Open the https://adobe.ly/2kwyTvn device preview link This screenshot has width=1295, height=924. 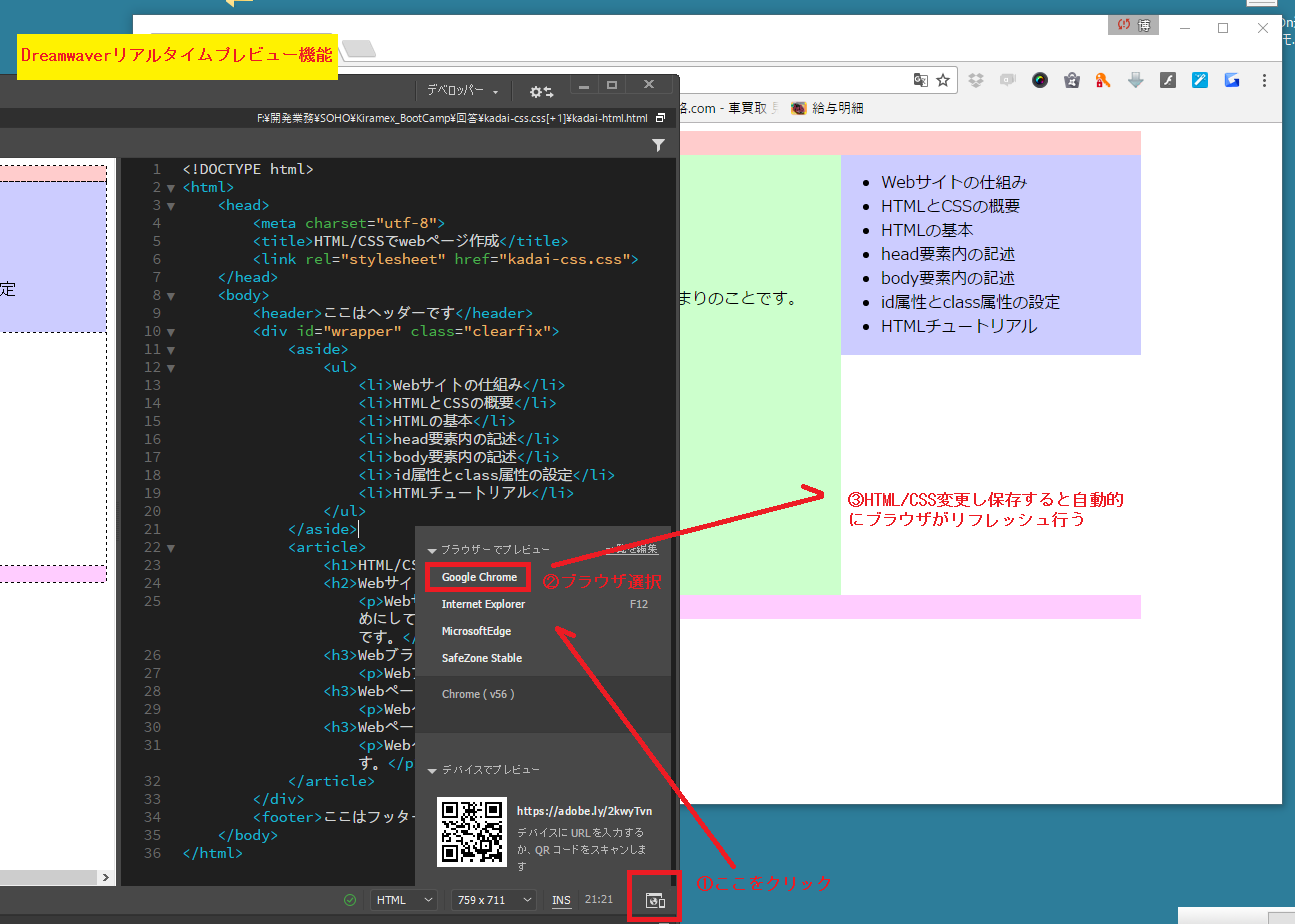[584, 811]
